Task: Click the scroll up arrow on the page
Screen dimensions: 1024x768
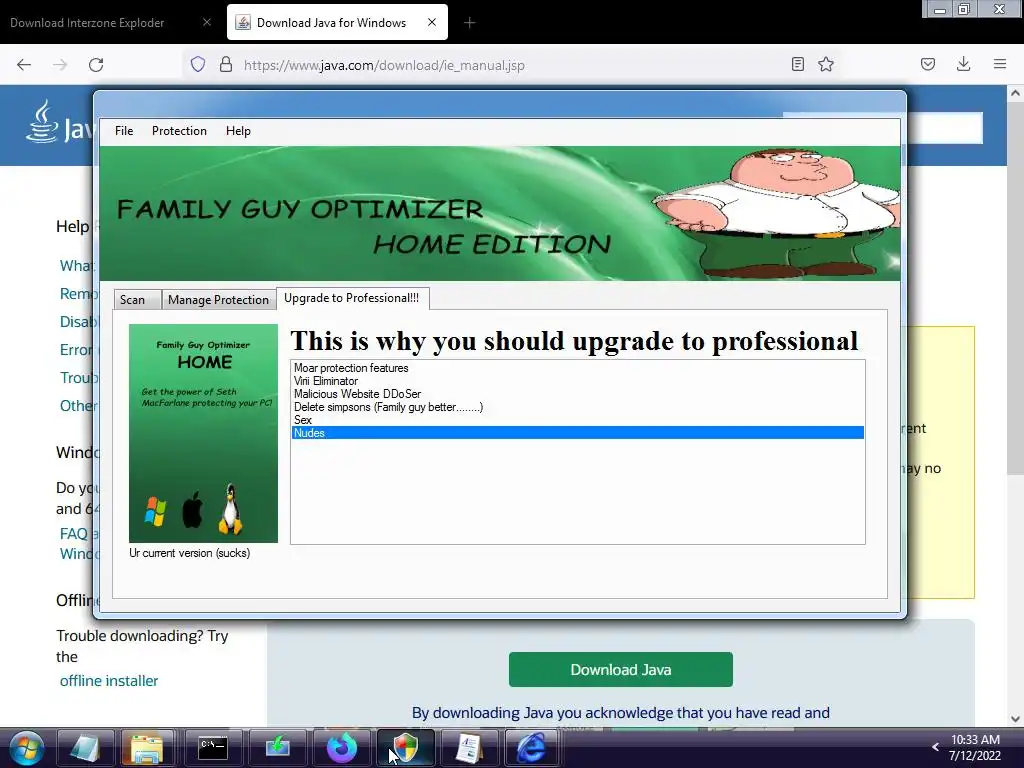Action: tap(1015, 93)
